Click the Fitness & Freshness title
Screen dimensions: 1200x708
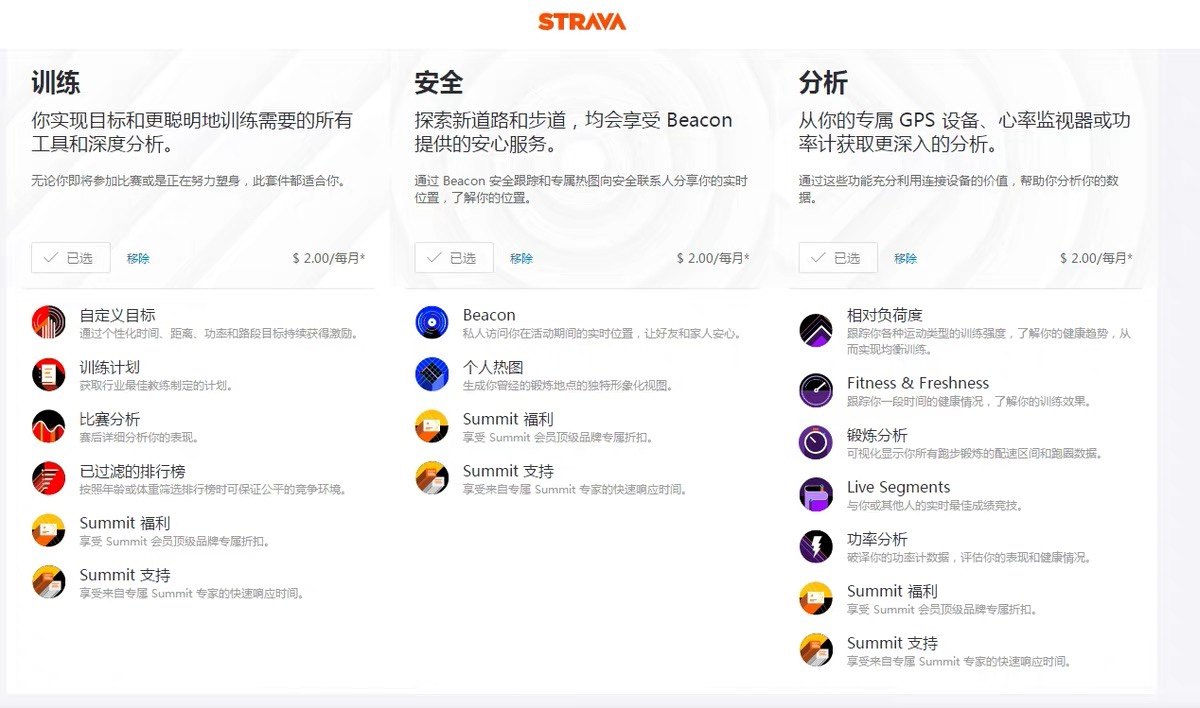pos(918,383)
